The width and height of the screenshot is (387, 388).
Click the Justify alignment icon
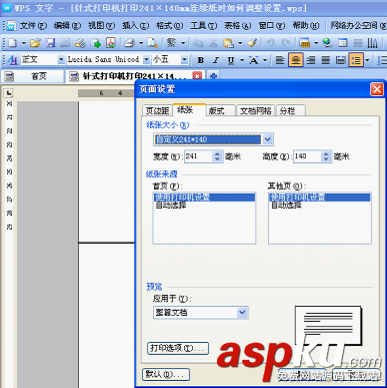(326, 60)
